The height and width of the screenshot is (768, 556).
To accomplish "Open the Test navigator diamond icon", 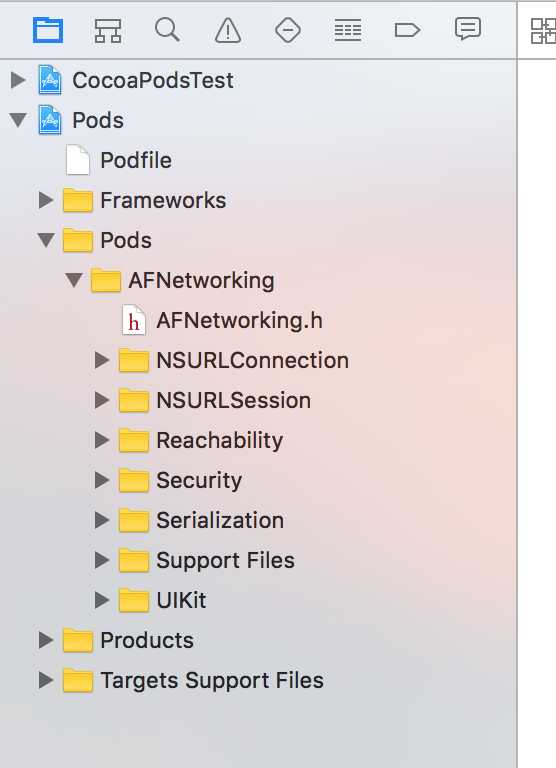I will (288, 30).
